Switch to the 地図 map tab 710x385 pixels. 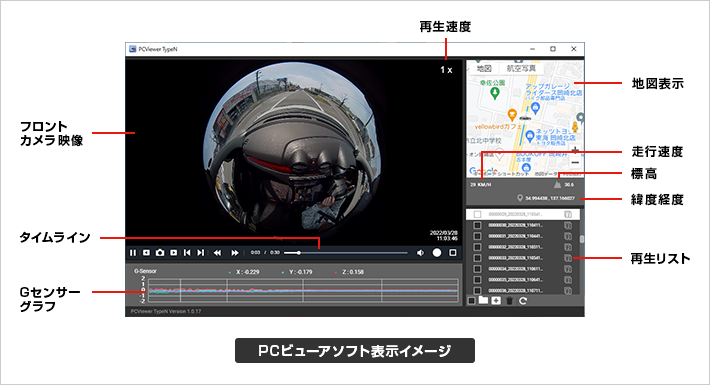(x=484, y=68)
